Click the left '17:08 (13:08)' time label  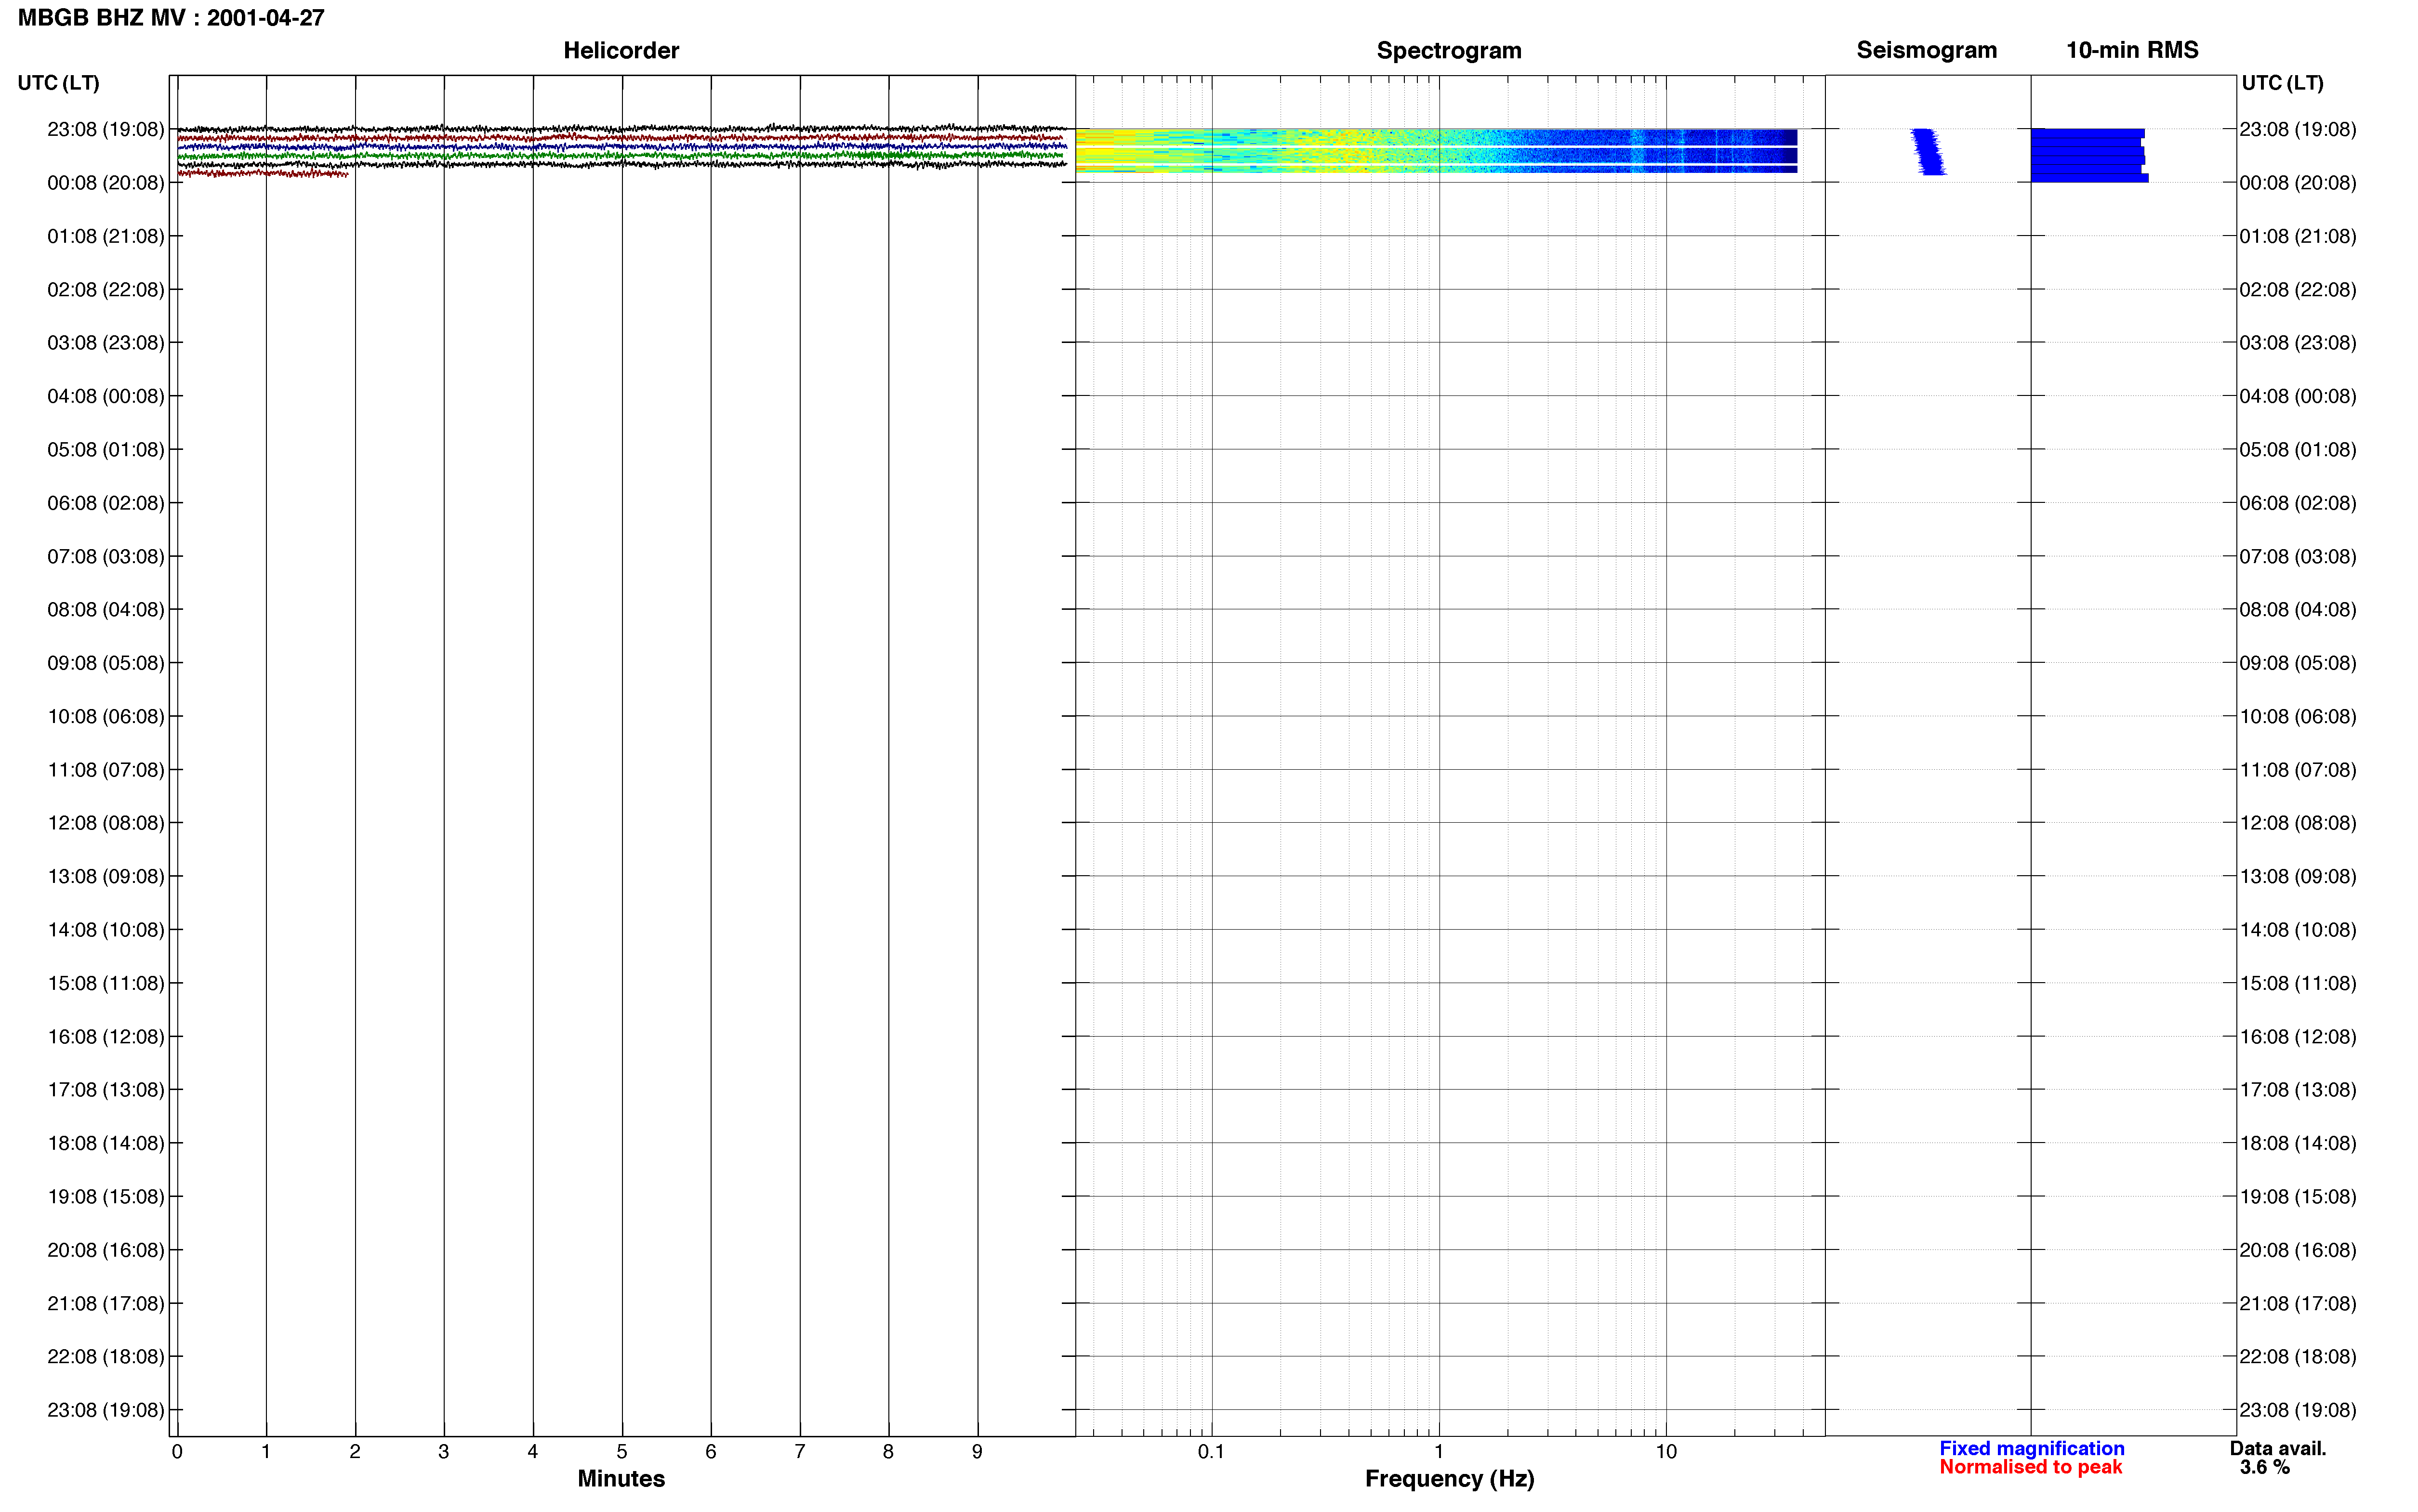click(105, 1090)
